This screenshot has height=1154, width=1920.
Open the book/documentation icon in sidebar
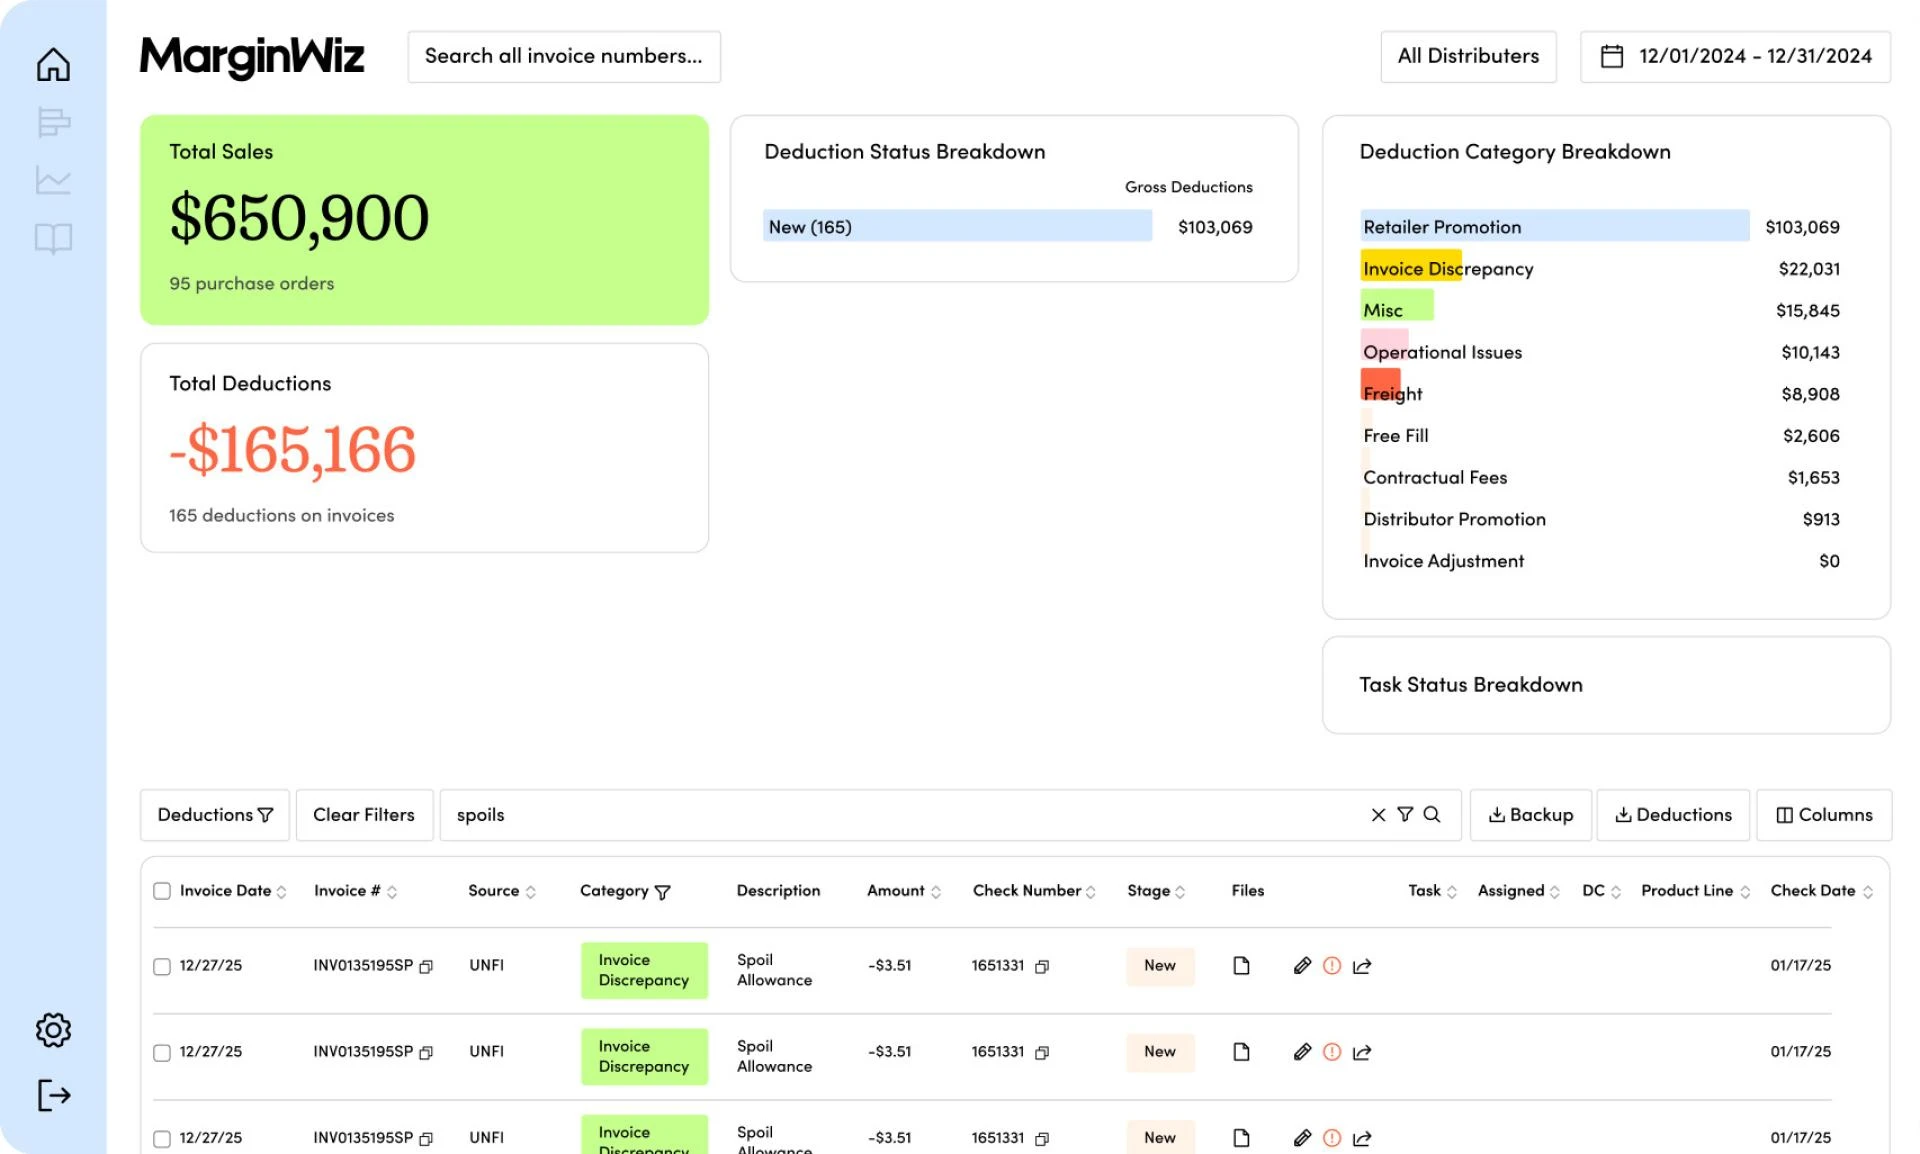[x=54, y=238]
